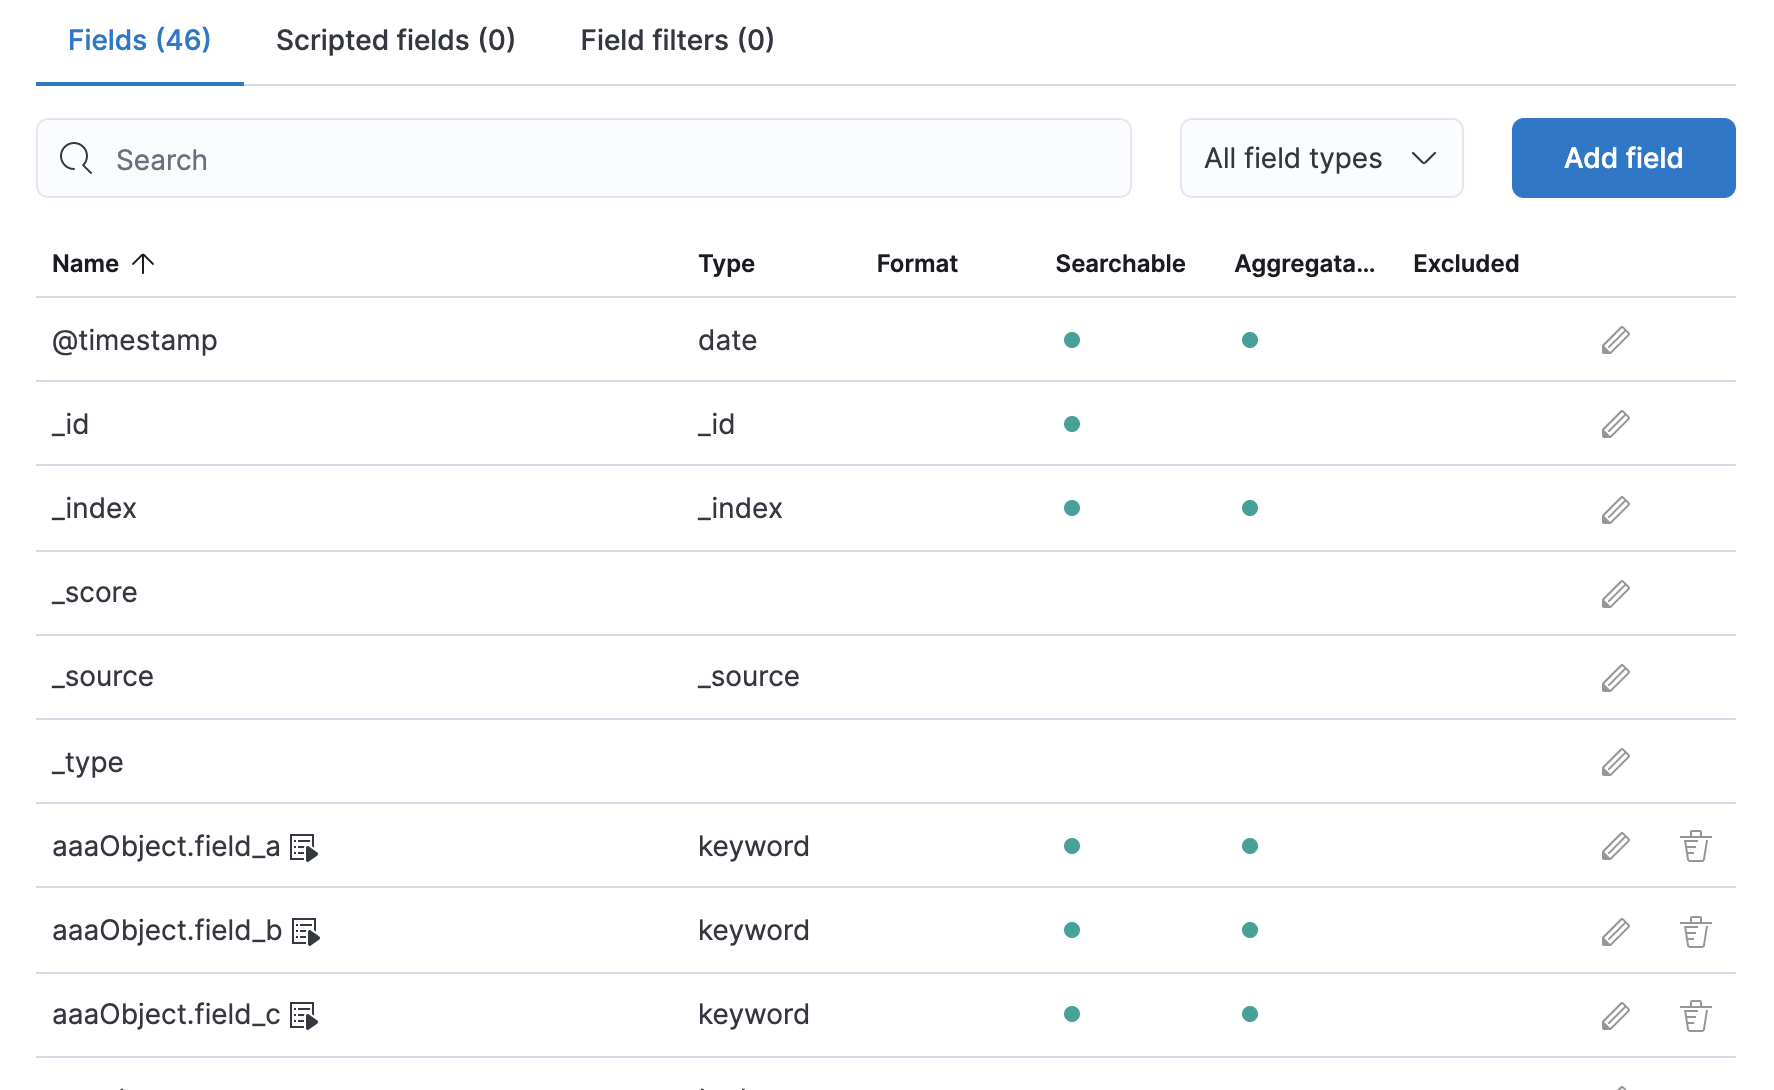Image resolution: width=1774 pixels, height=1090 pixels.
Task: Open the All field types dropdown
Action: pyautogui.click(x=1321, y=158)
